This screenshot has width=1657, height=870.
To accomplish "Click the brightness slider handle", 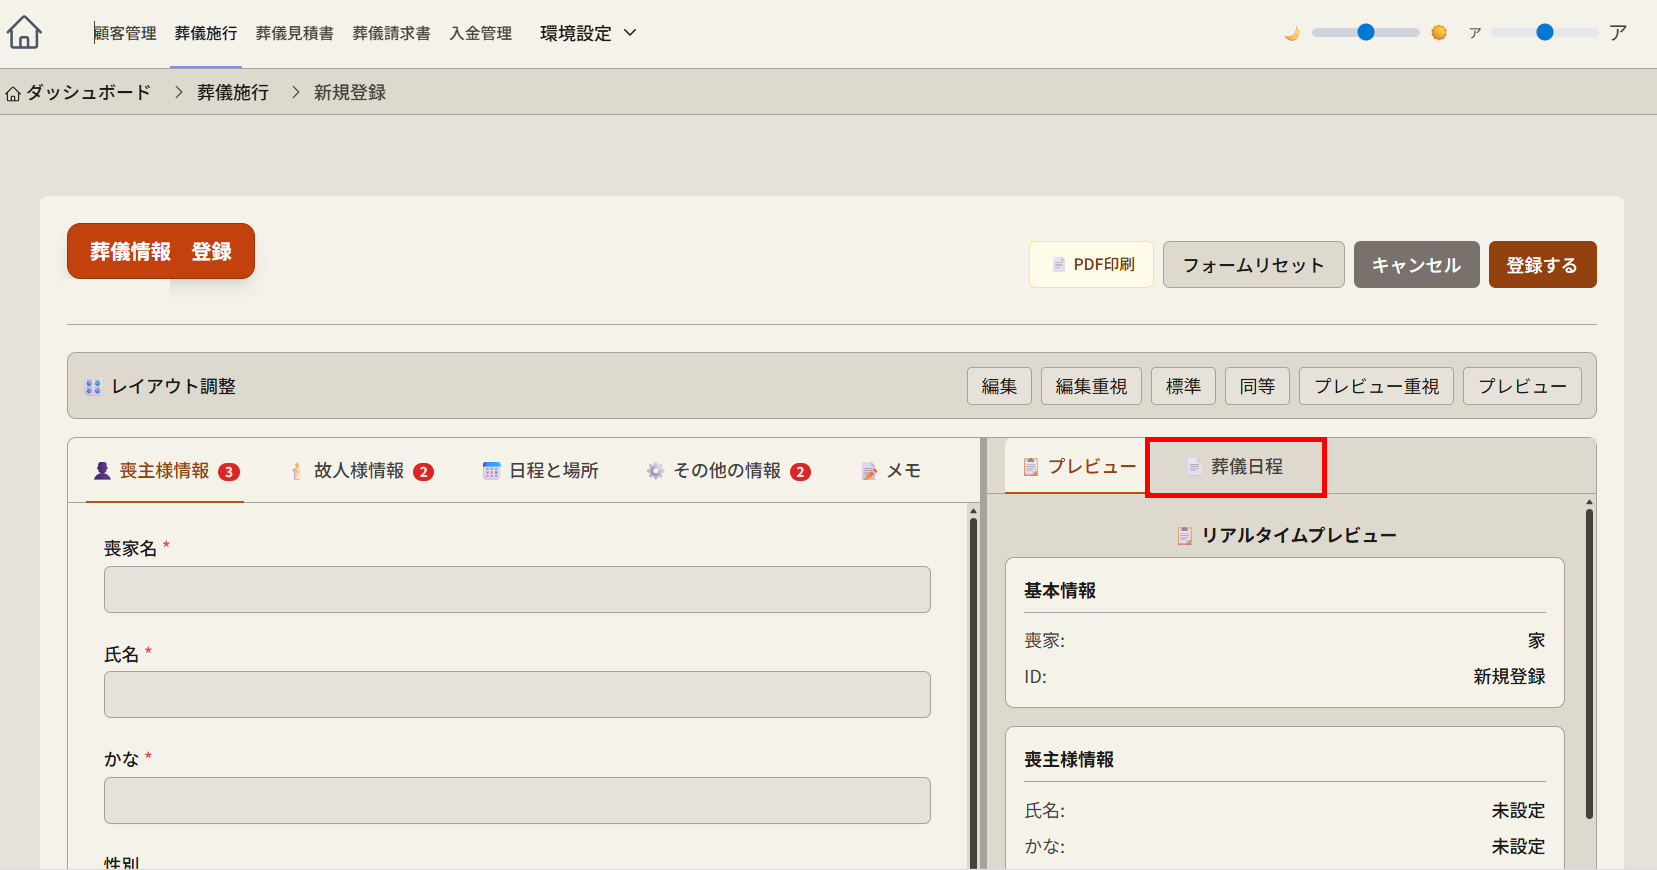I will pos(1366,33).
